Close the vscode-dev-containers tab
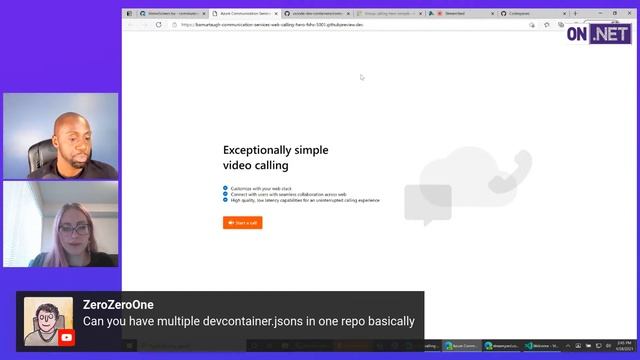 click(x=348, y=13)
